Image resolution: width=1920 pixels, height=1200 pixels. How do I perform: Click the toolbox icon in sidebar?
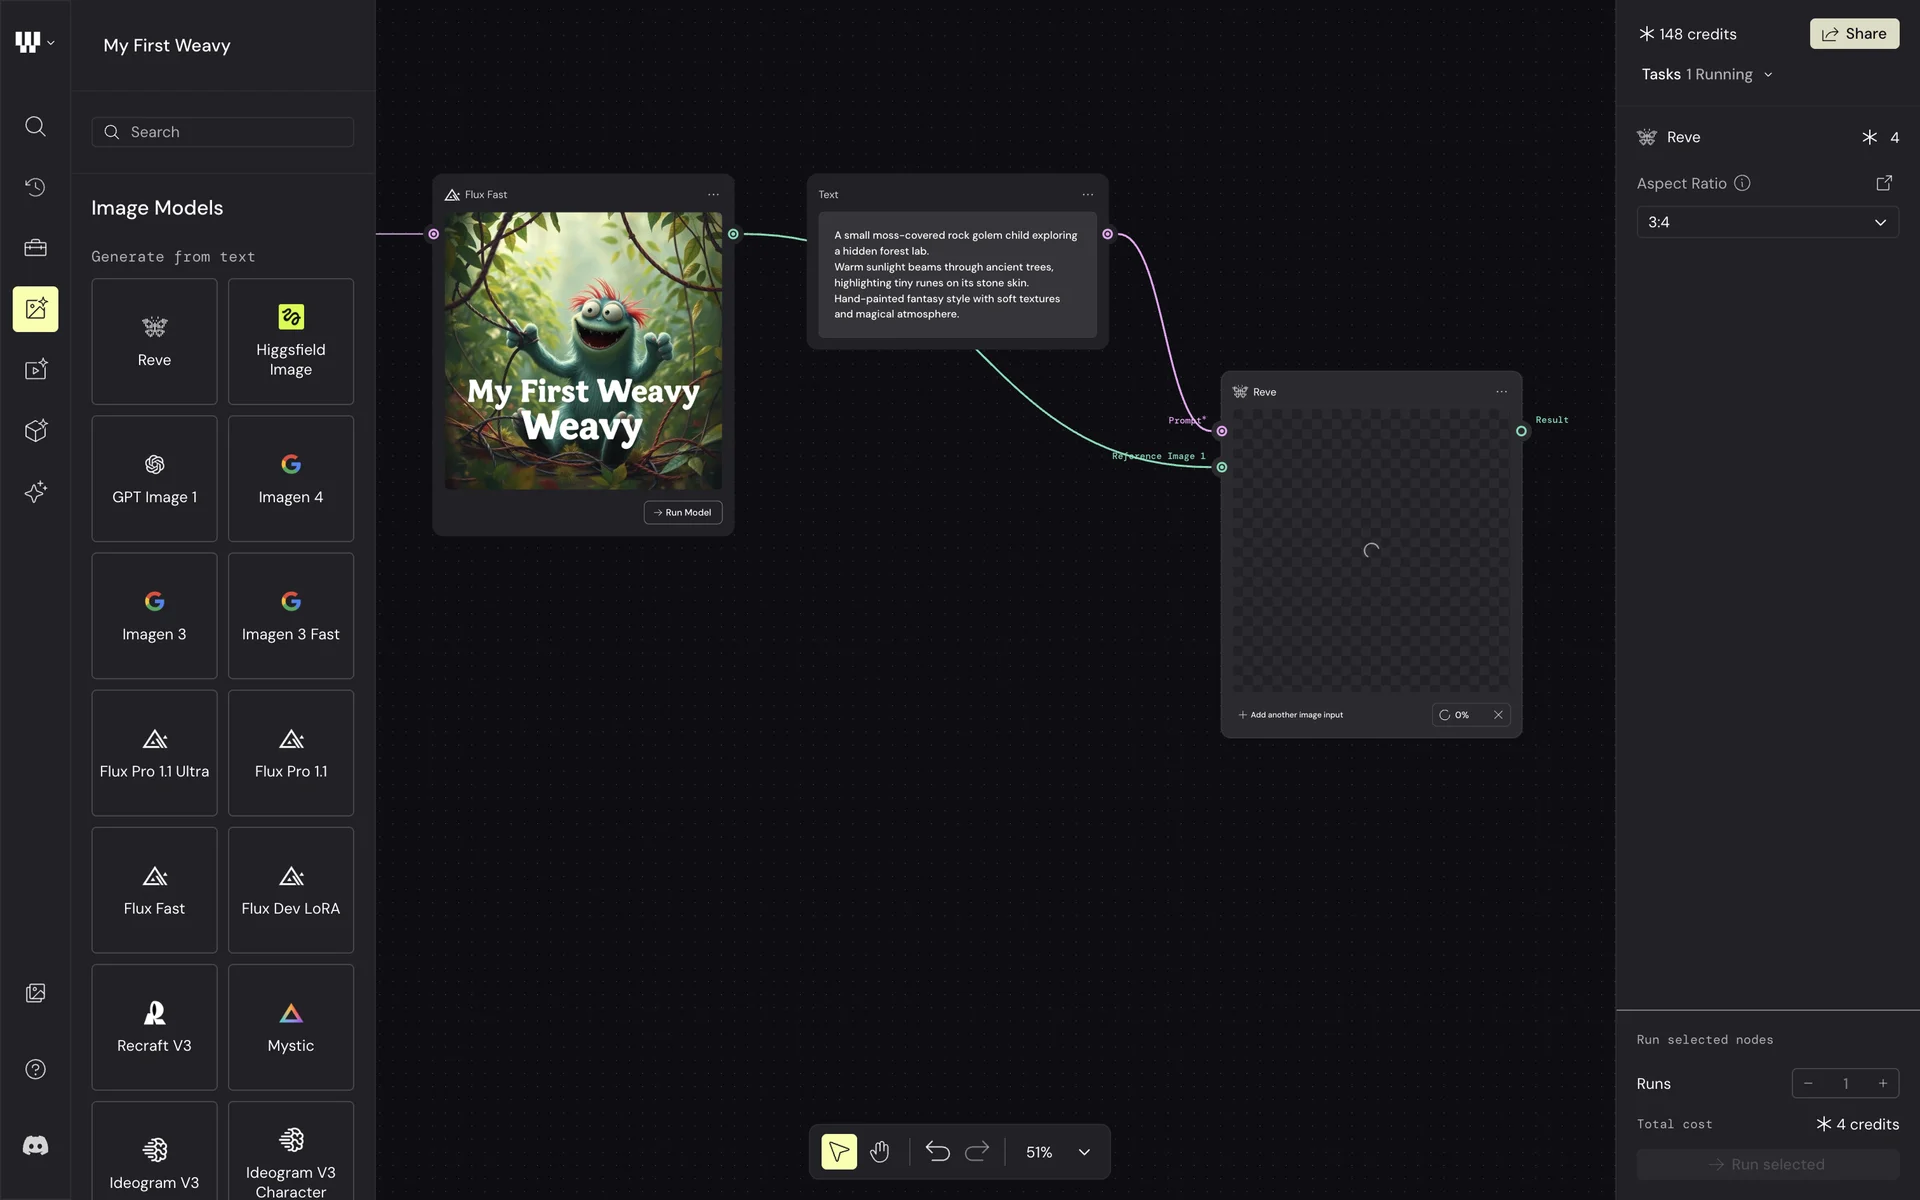35,248
